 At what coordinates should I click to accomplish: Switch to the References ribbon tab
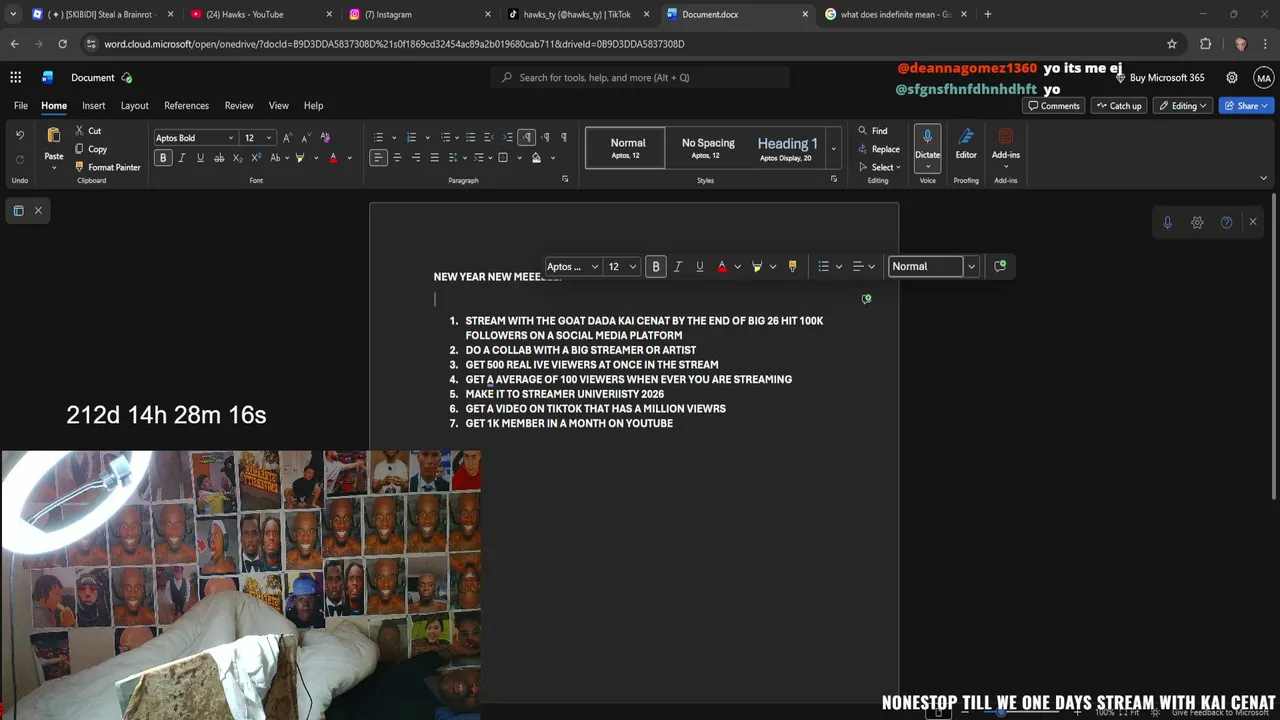pos(186,105)
